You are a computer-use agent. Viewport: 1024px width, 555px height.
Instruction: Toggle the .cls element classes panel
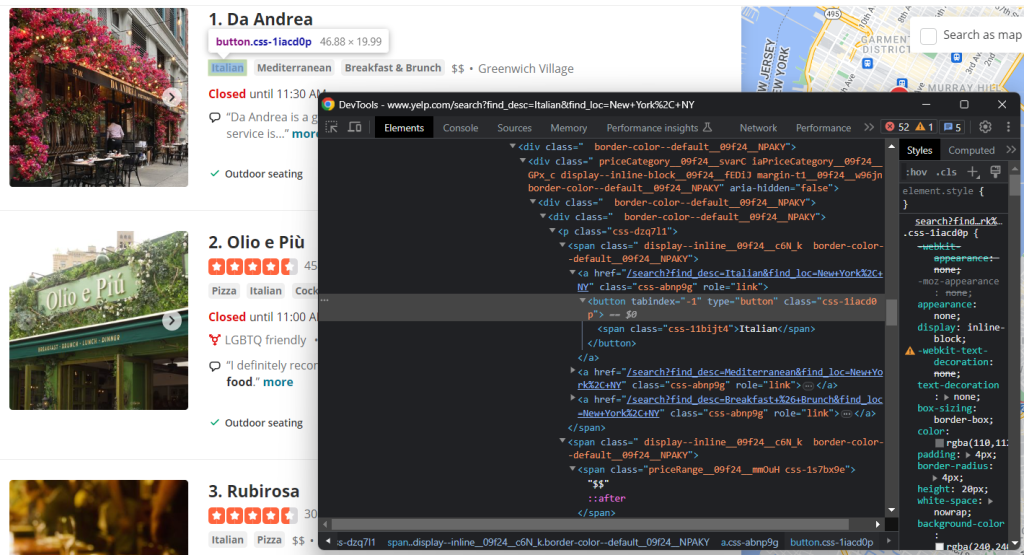tap(947, 172)
